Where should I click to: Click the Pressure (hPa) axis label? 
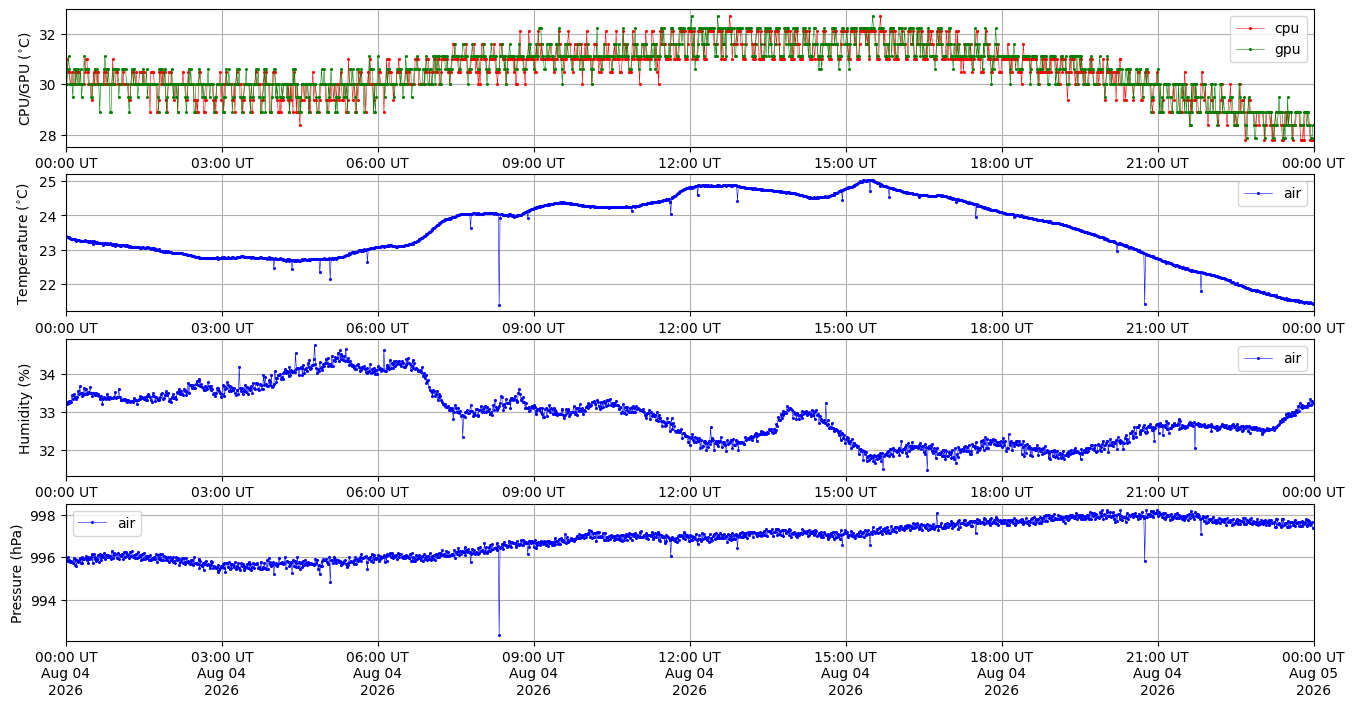(17, 572)
